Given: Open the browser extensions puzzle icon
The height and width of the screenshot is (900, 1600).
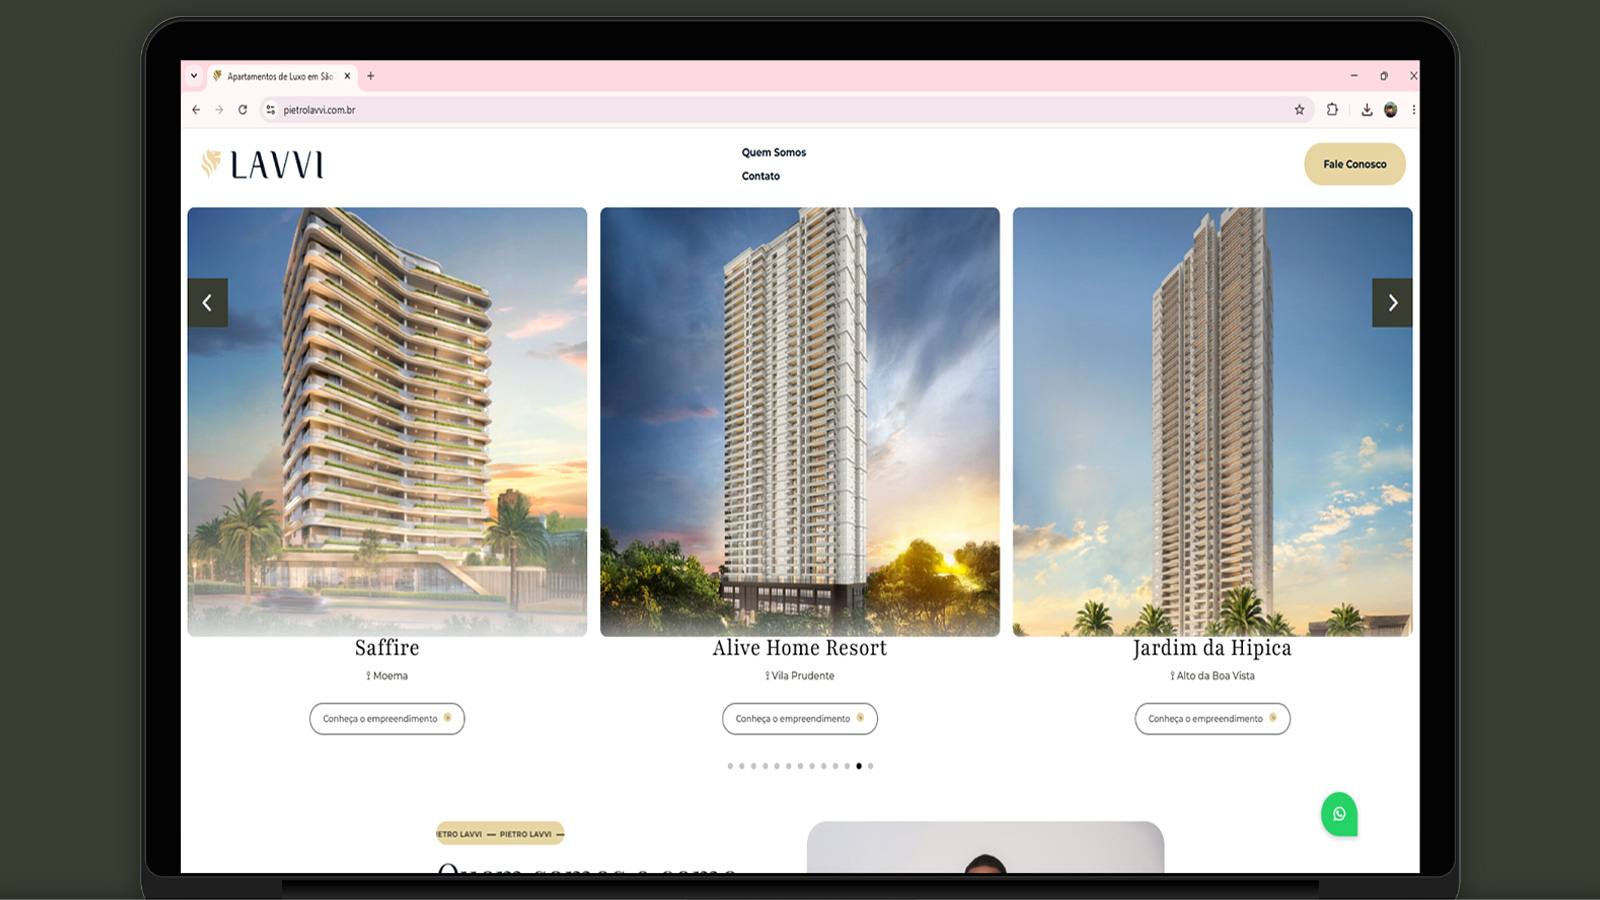Looking at the screenshot, I should [x=1332, y=110].
